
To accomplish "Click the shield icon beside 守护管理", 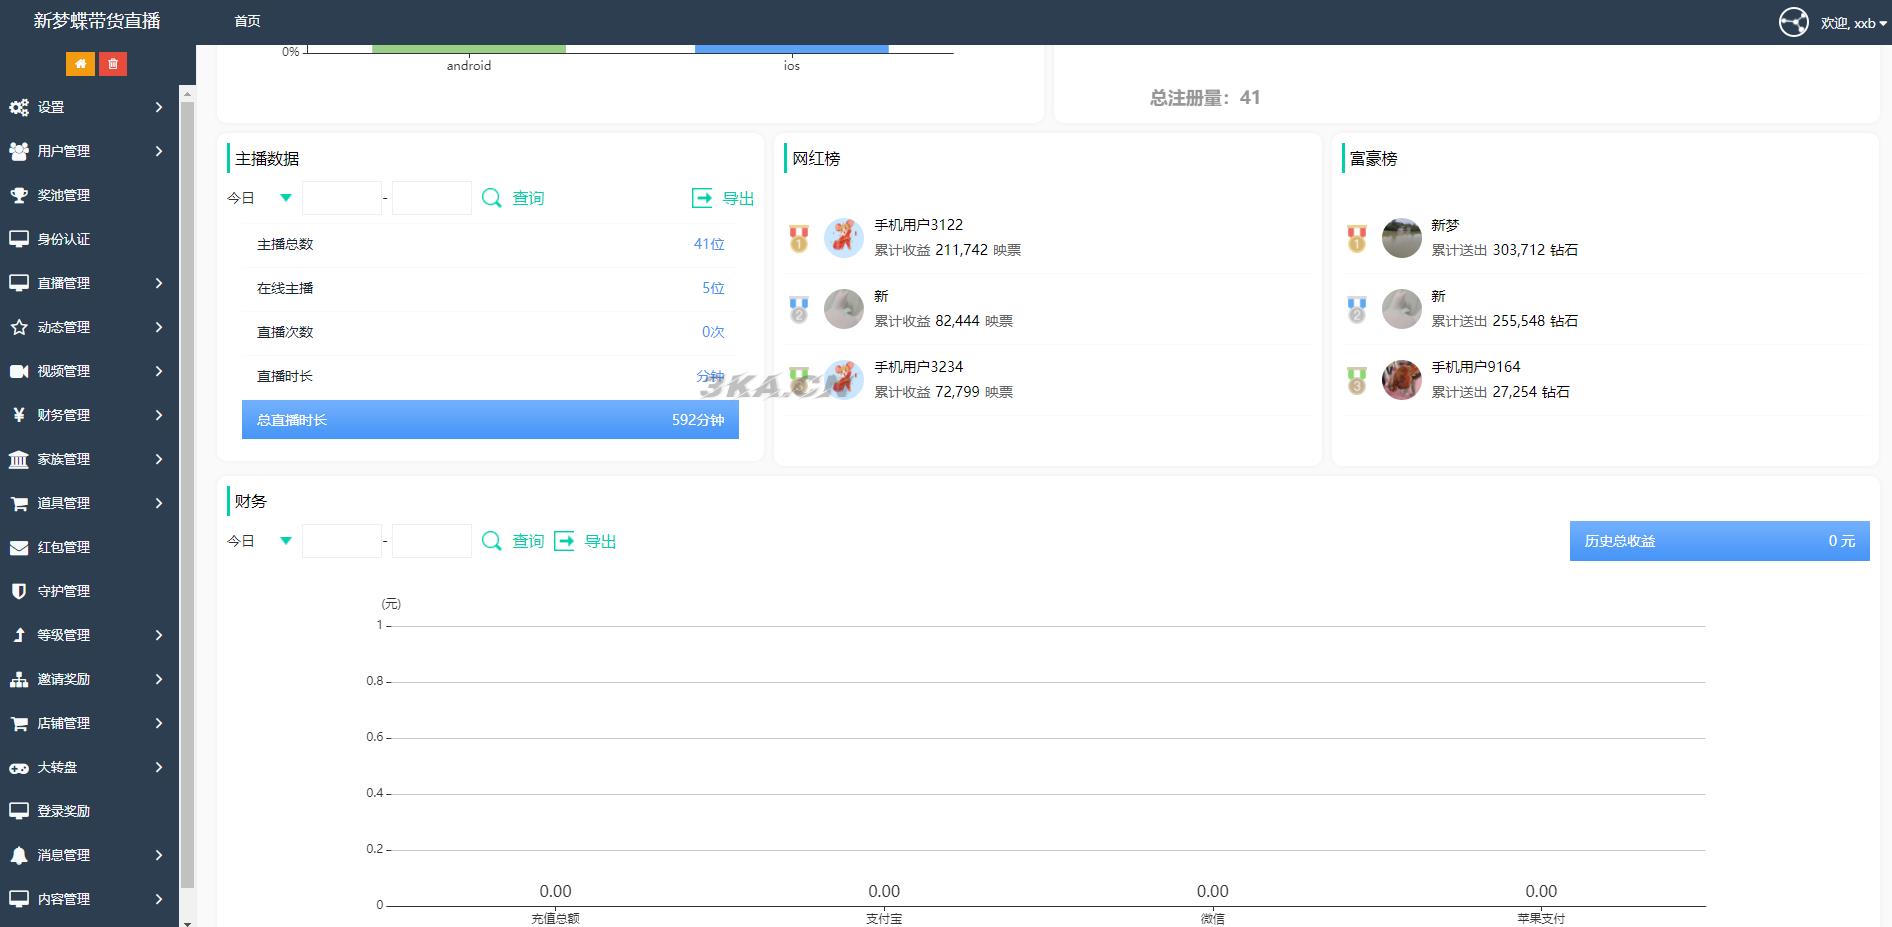I will [19, 591].
